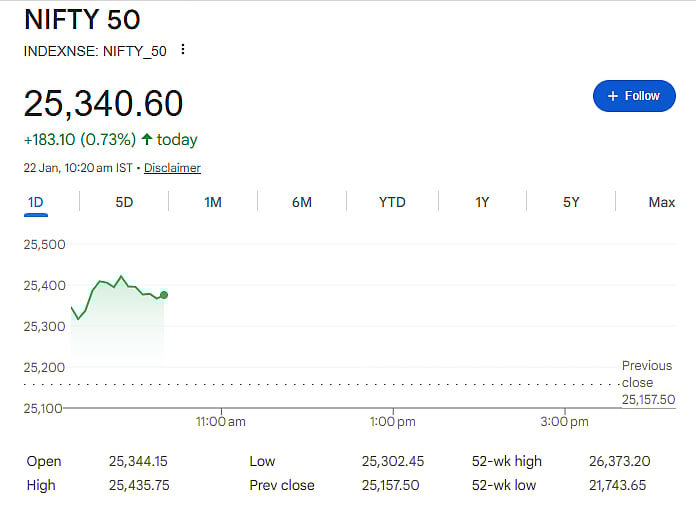The image size is (696, 508).
Task: Click the NIFTY 50 title
Action: click(82, 19)
